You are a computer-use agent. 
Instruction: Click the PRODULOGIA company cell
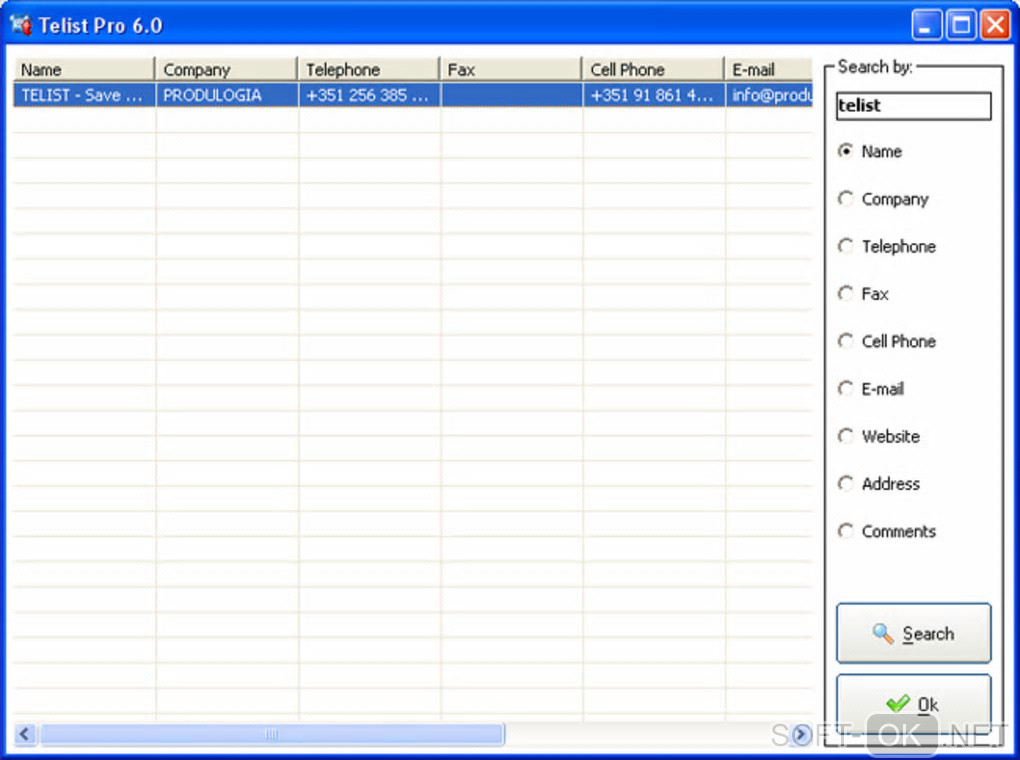[226, 95]
